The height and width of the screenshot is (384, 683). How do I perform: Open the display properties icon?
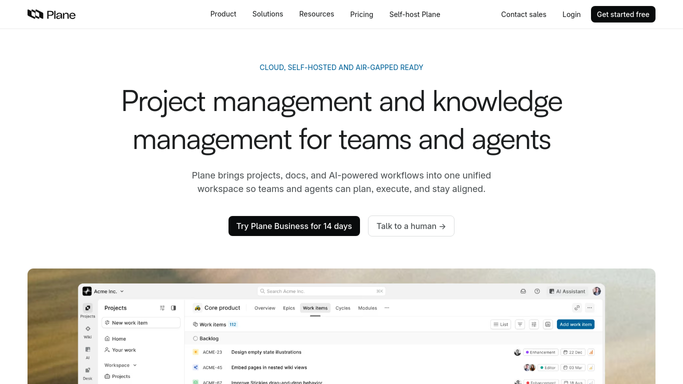(534, 324)
